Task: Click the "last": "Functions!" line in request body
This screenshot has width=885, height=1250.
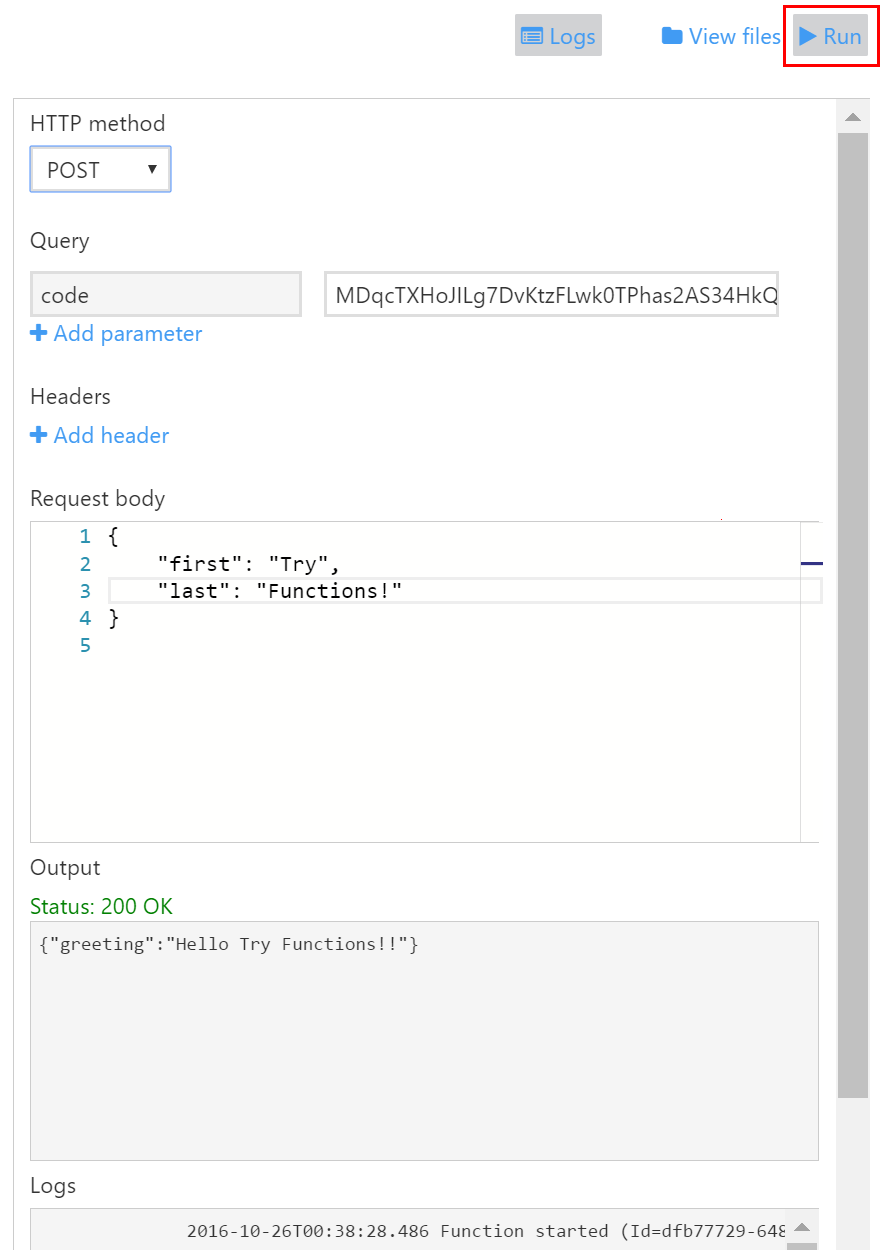Action: (x=279, y=591)
